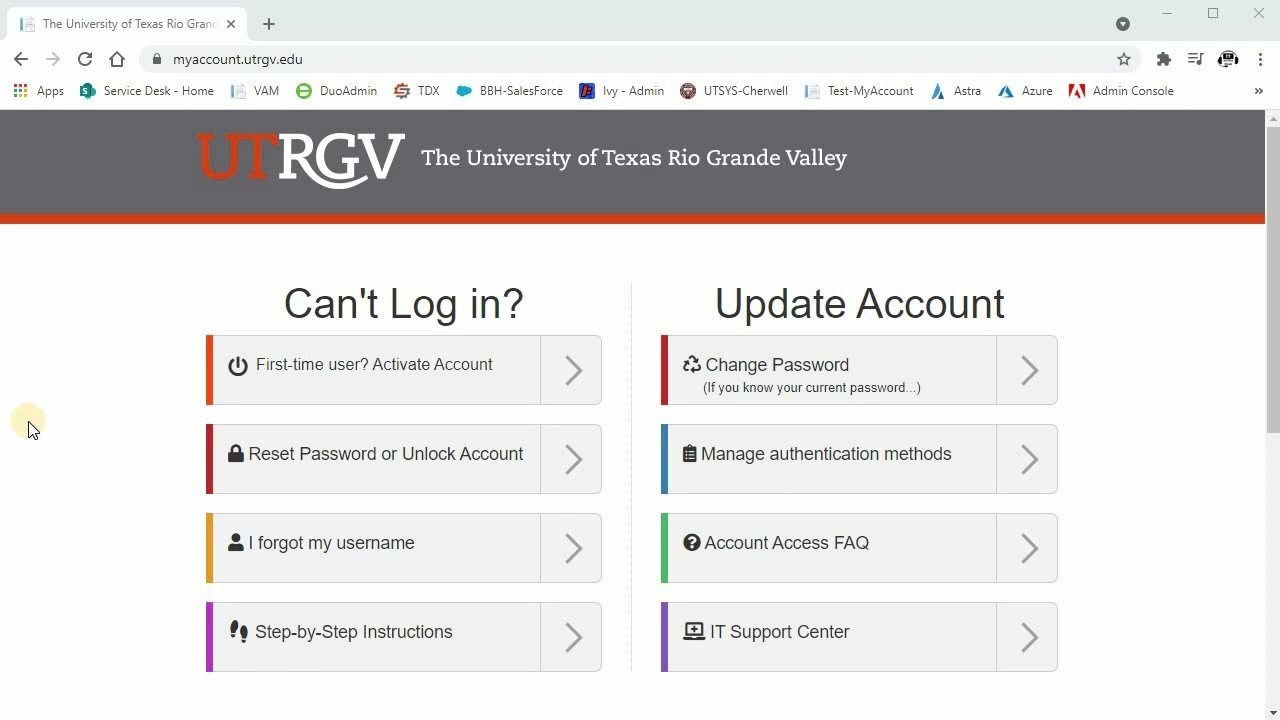Click the browser reload icon

(85, 59)
